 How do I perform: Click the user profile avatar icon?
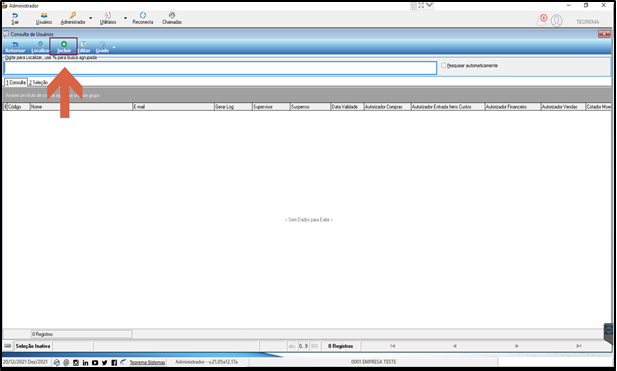(556, 20)
